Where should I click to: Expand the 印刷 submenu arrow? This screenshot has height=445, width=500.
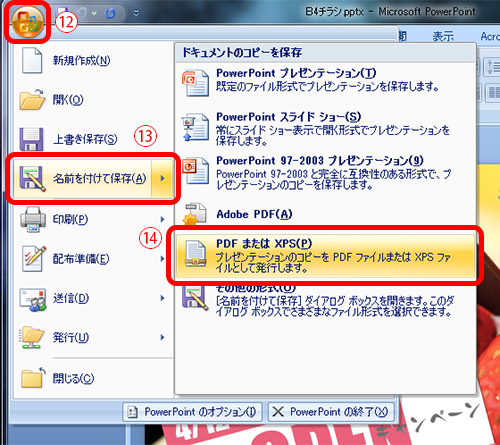162,219
